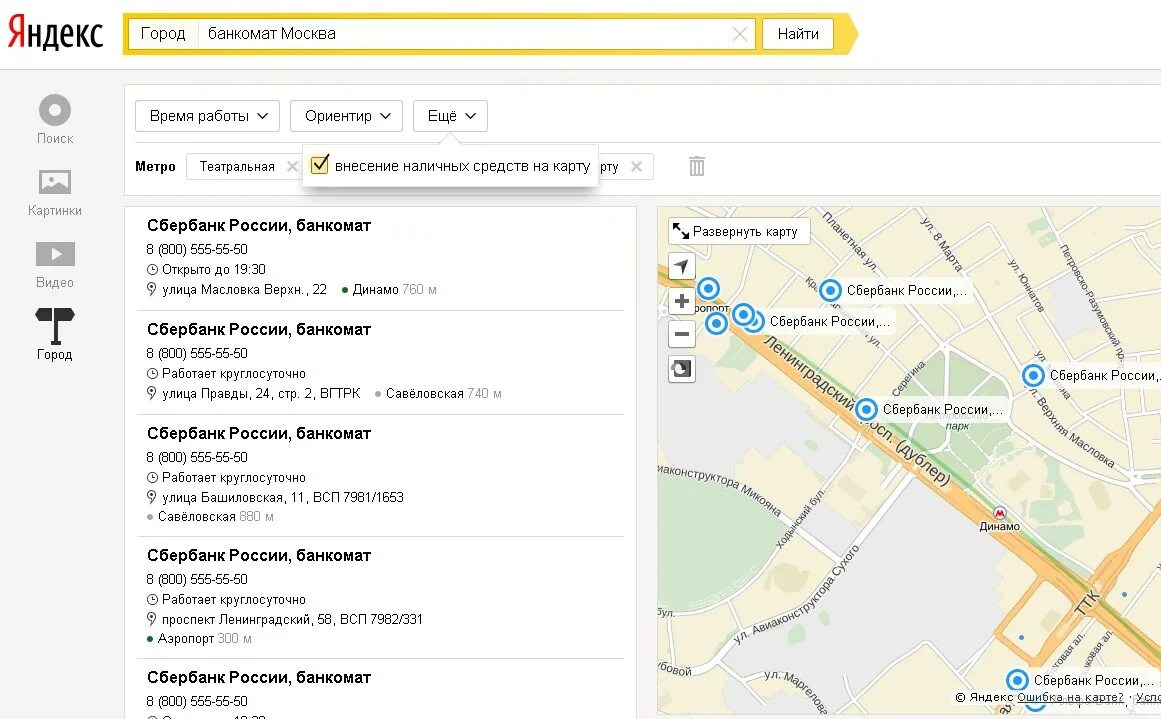Open the map layers switcher icon
1161x719 pixels.
pos(681,369)
